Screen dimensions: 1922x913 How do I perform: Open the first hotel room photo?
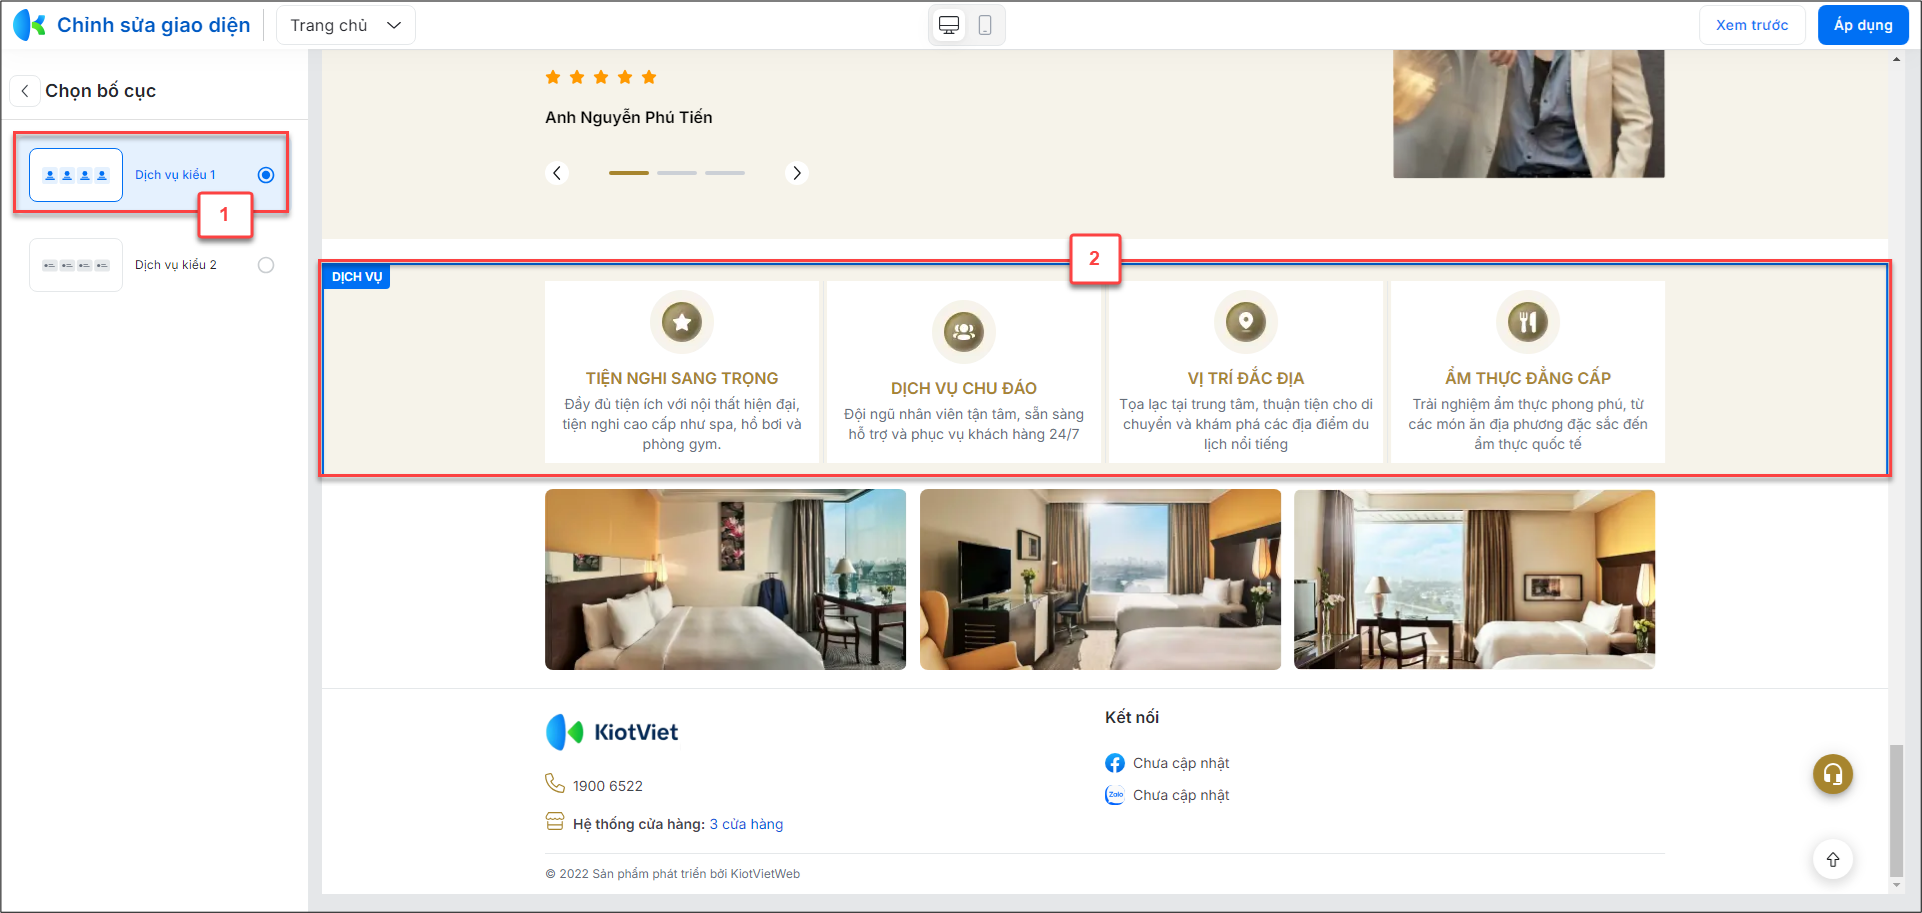point(725,579)
